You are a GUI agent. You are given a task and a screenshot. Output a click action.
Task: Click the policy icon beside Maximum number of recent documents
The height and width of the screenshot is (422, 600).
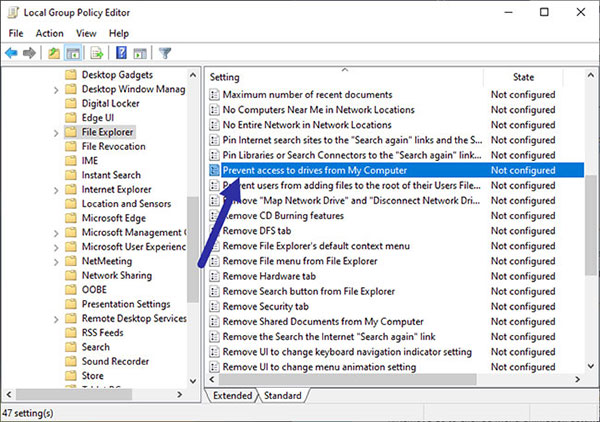[214, 95]
